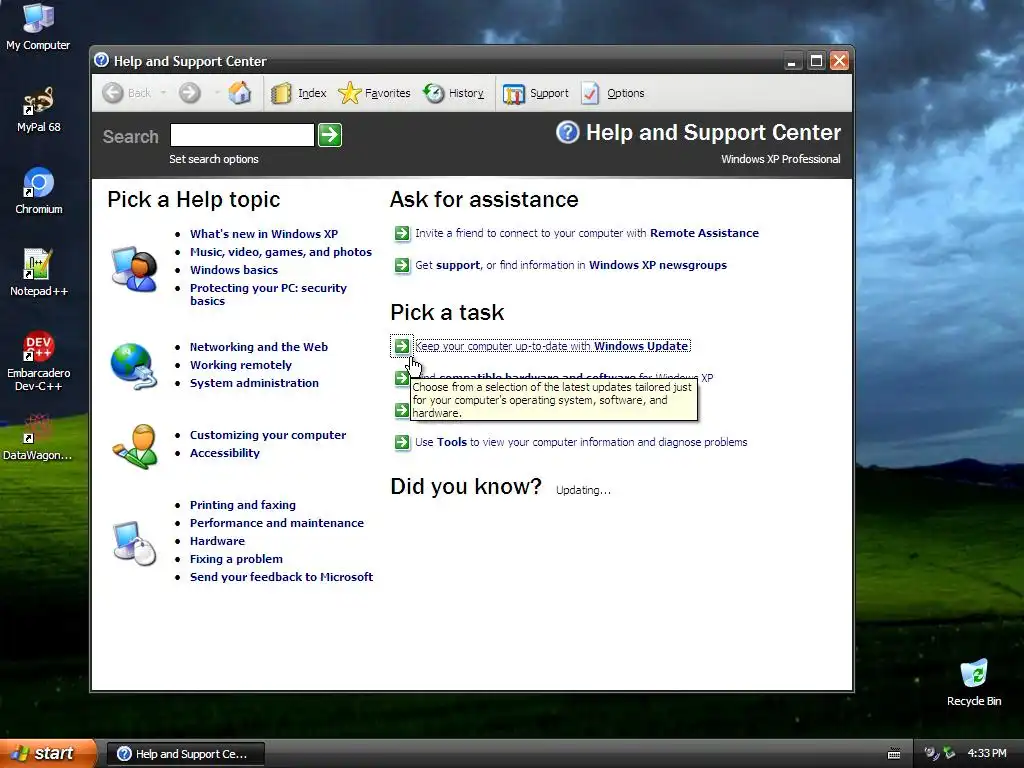Image resolution: width=1024 pixels, height=768 pixels.
Task: Open History from the toolbar
Action: click(x=453, y=93)
